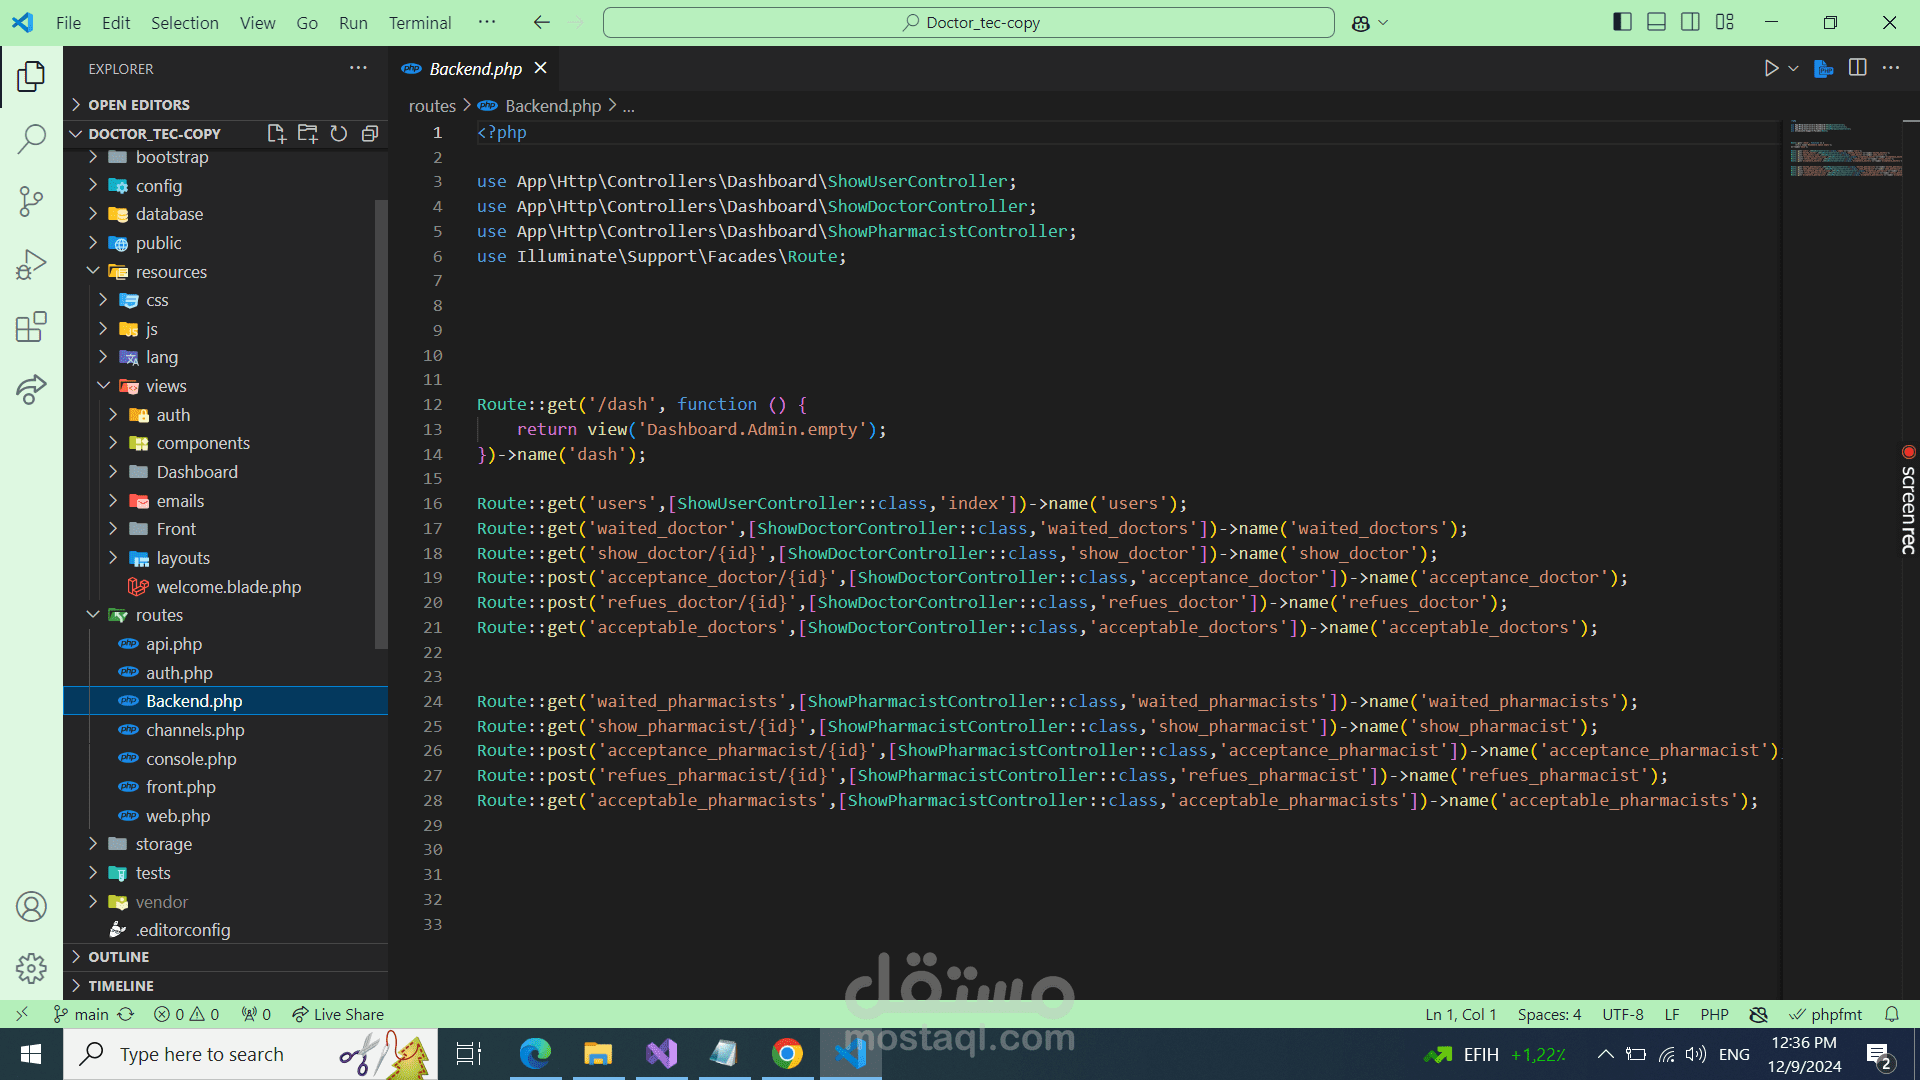Open the Extensions view

click(x=31, y=327)
